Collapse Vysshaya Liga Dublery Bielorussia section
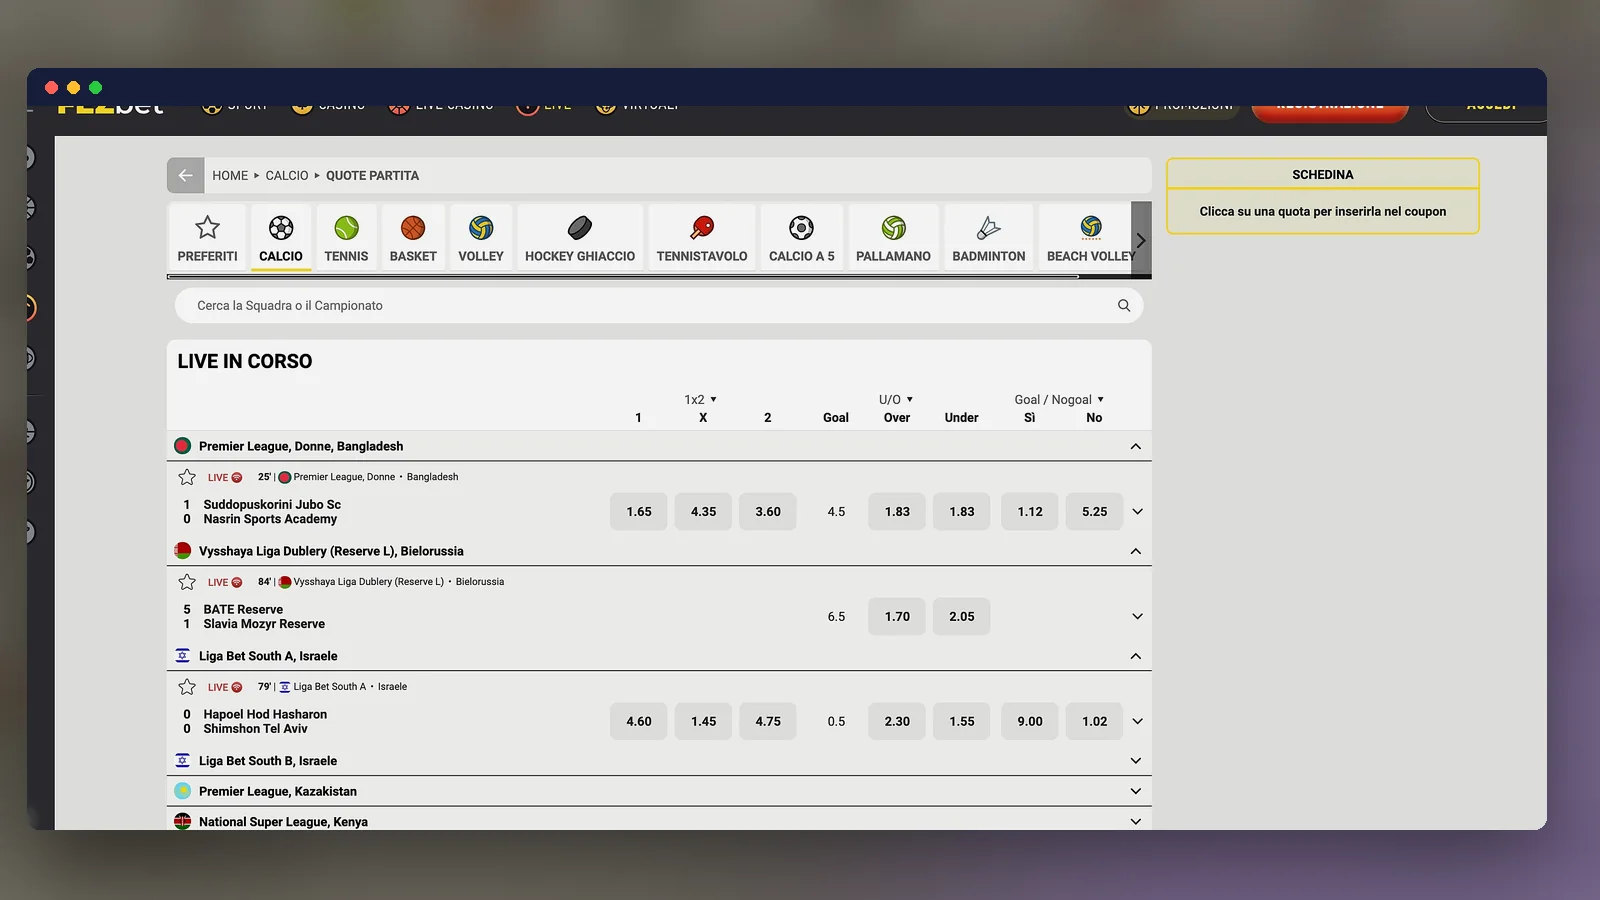This screenshot has width=1600, height=900. pos(1136,551)
